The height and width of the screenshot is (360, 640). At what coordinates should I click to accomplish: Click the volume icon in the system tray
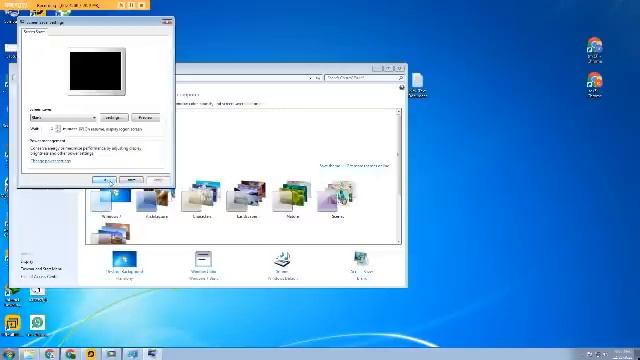pos(605,354)
